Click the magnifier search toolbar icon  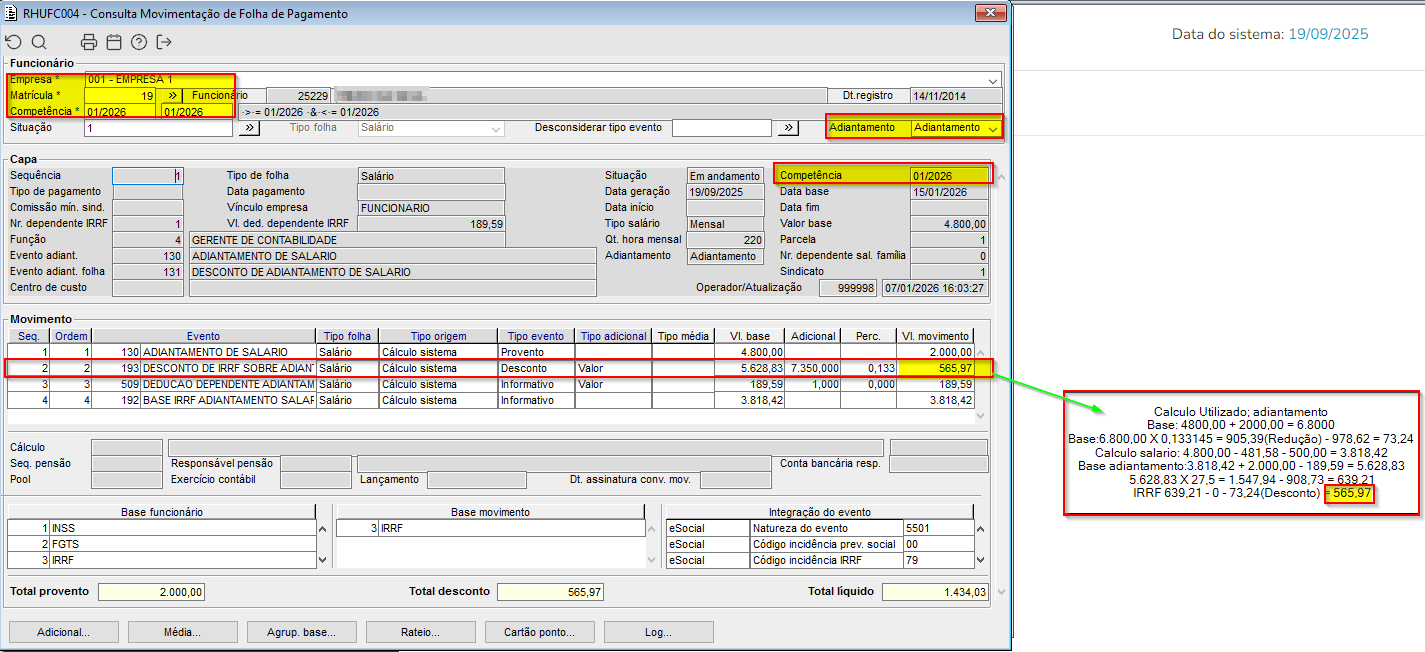[x=39, y=42]
